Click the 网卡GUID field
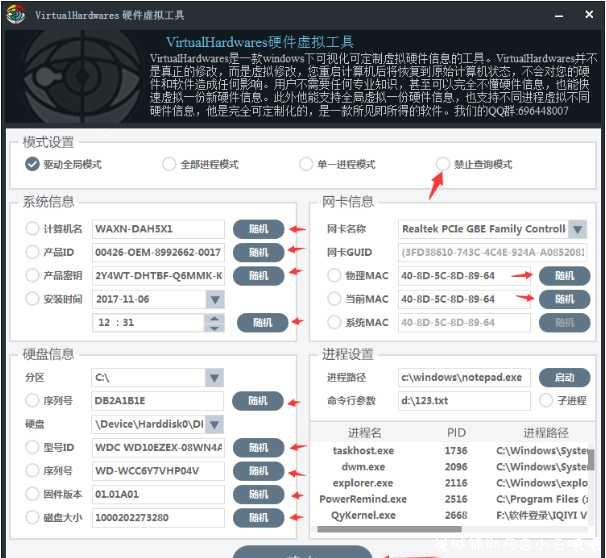The height and width of the screenshot is (558, 606). coord(493,252)
